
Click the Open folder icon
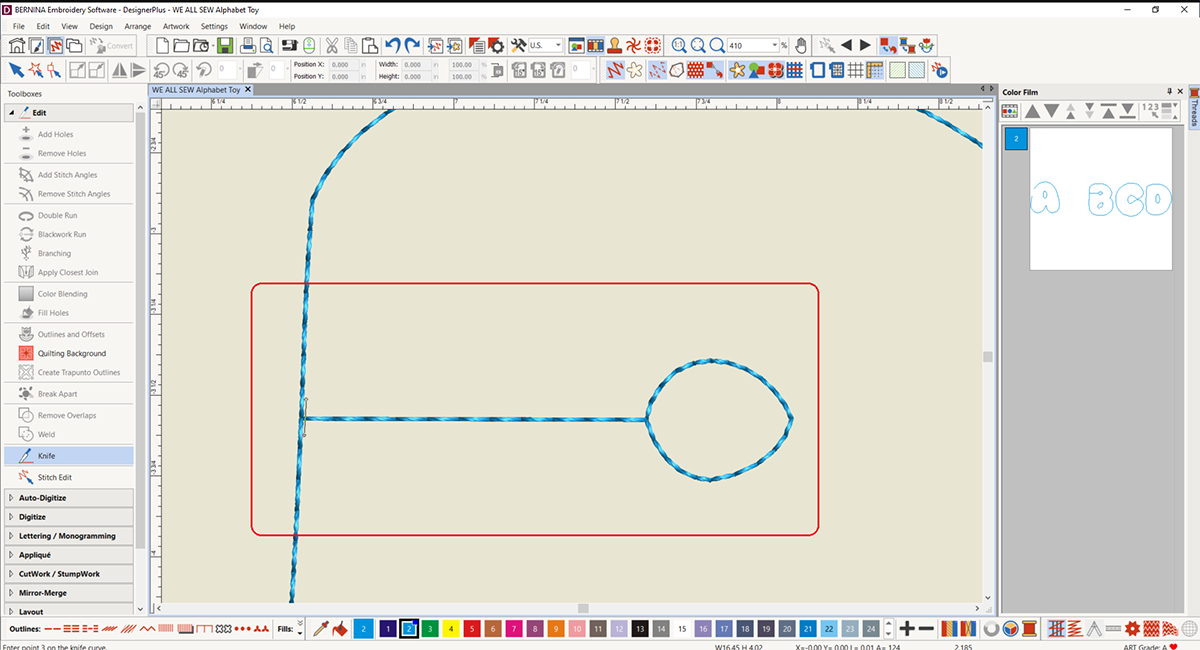pyautogui.click(x=181, y=45)
